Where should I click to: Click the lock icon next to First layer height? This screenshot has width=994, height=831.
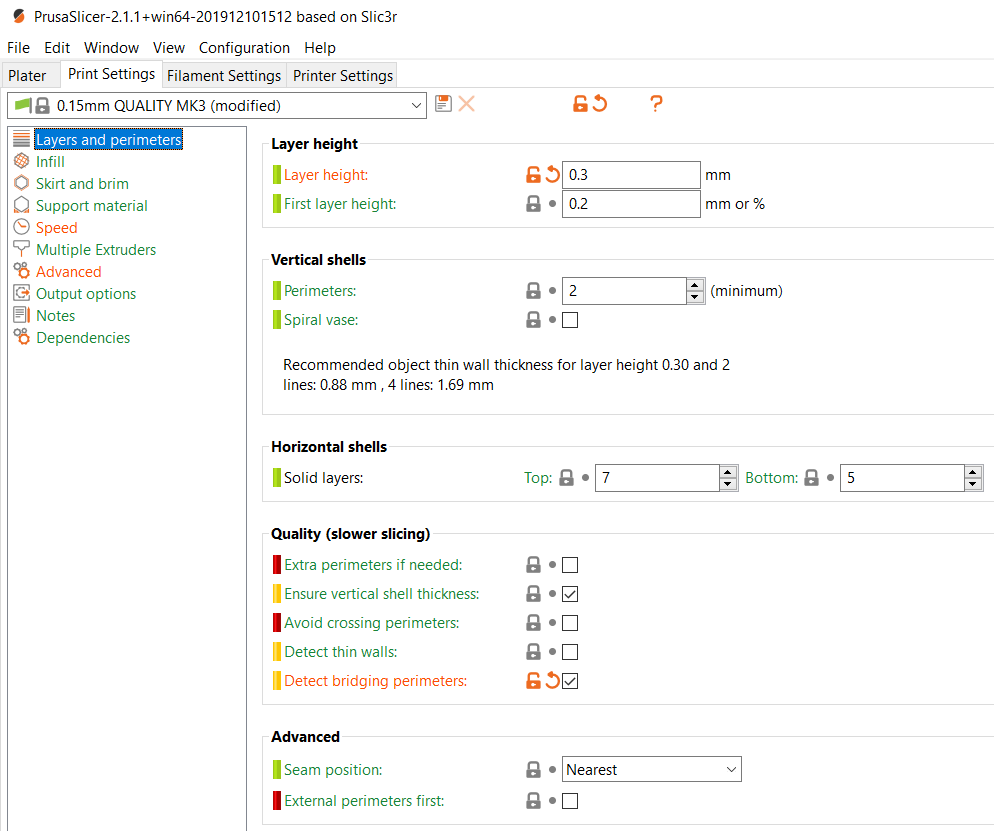(533, 203)
